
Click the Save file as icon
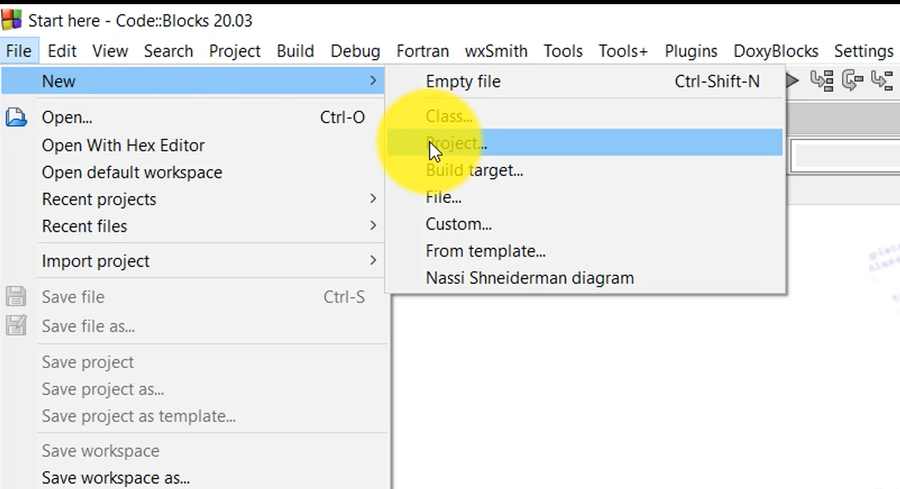16,325
